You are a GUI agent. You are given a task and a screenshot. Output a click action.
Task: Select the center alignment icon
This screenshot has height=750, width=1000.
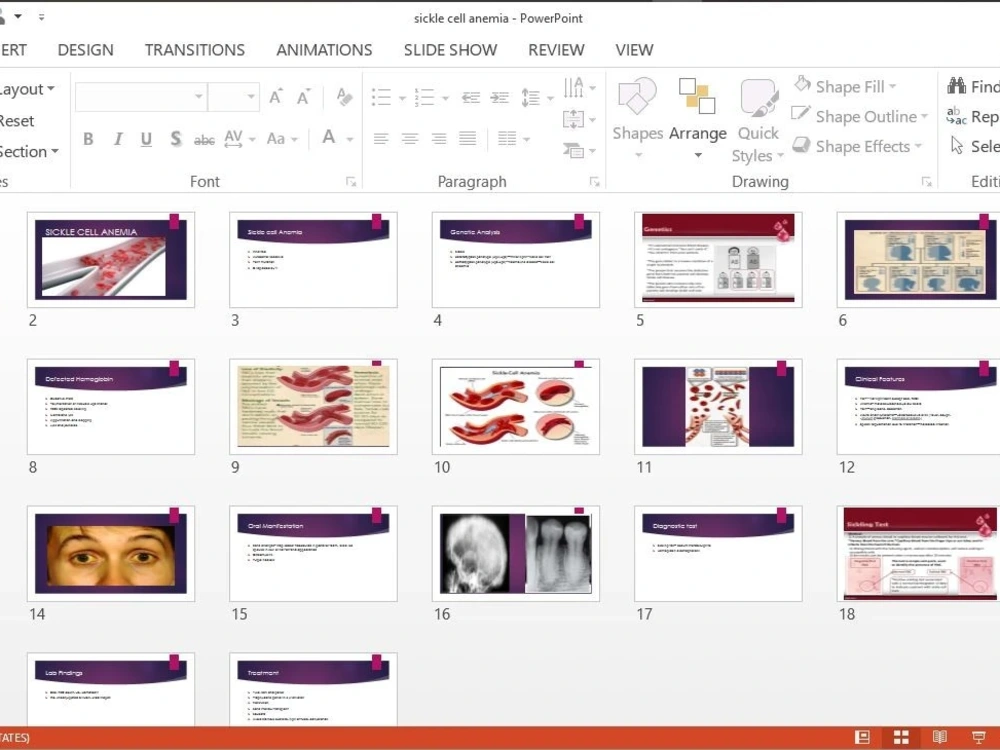(409, 138)
